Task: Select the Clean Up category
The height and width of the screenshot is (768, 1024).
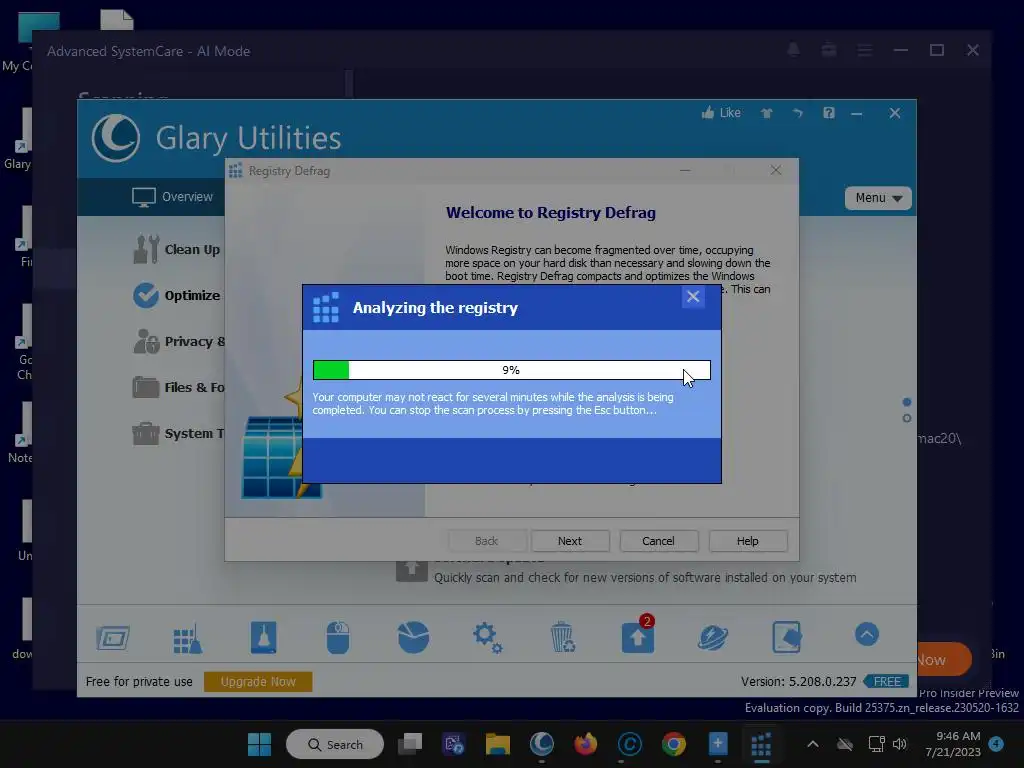Action: point(176,249)
